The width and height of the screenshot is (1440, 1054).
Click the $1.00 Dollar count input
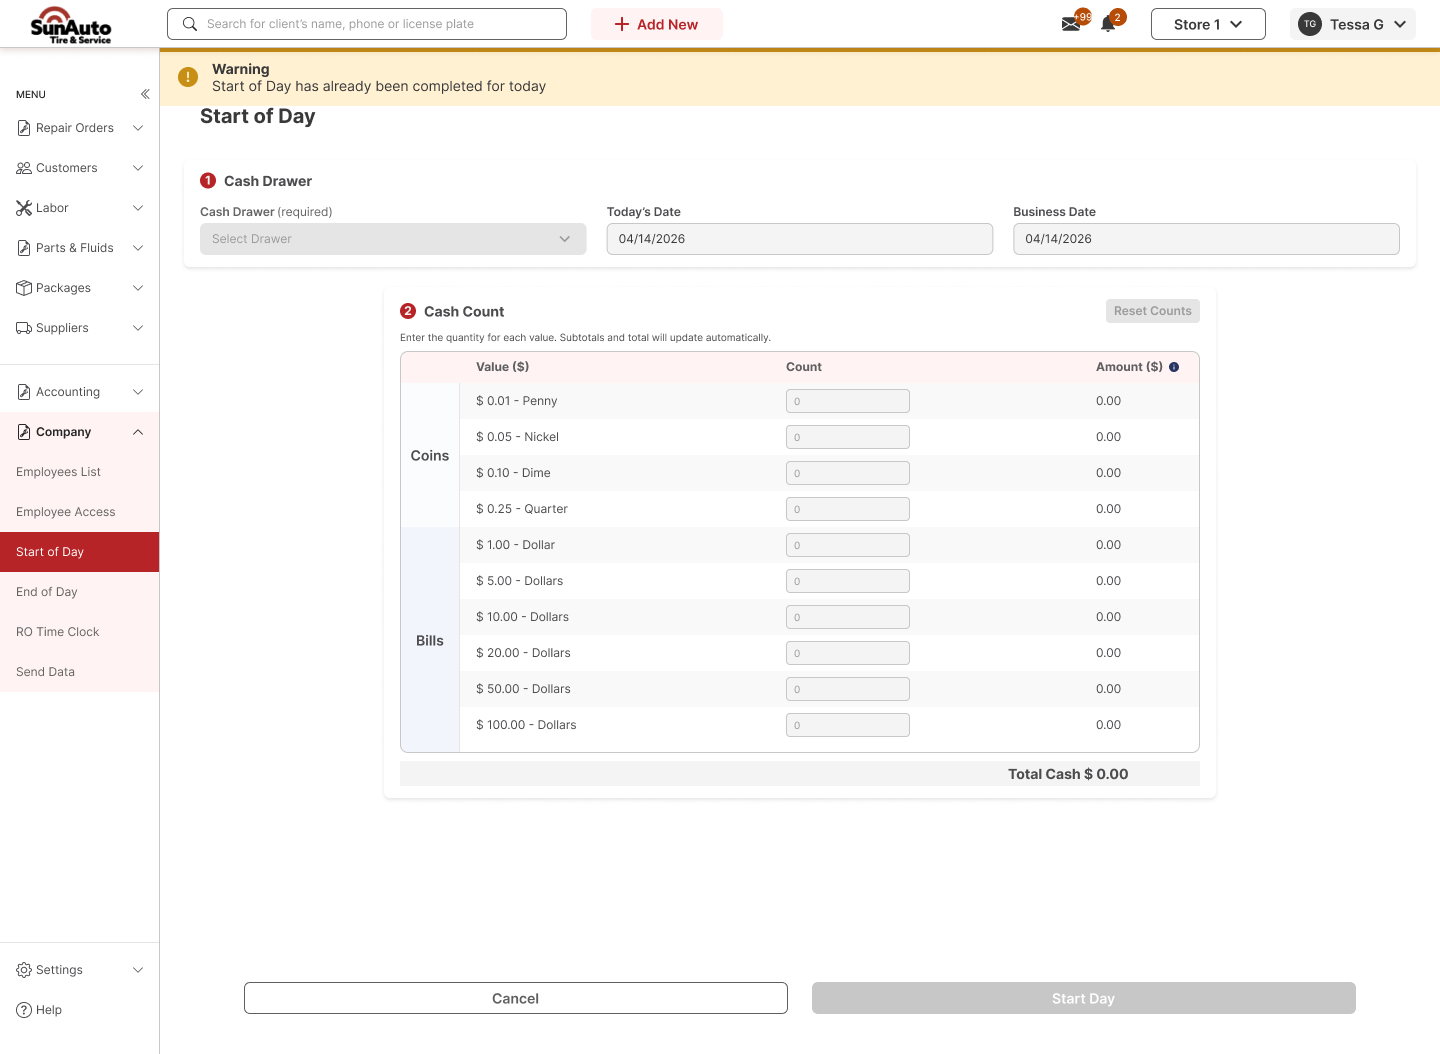point(848,545)
